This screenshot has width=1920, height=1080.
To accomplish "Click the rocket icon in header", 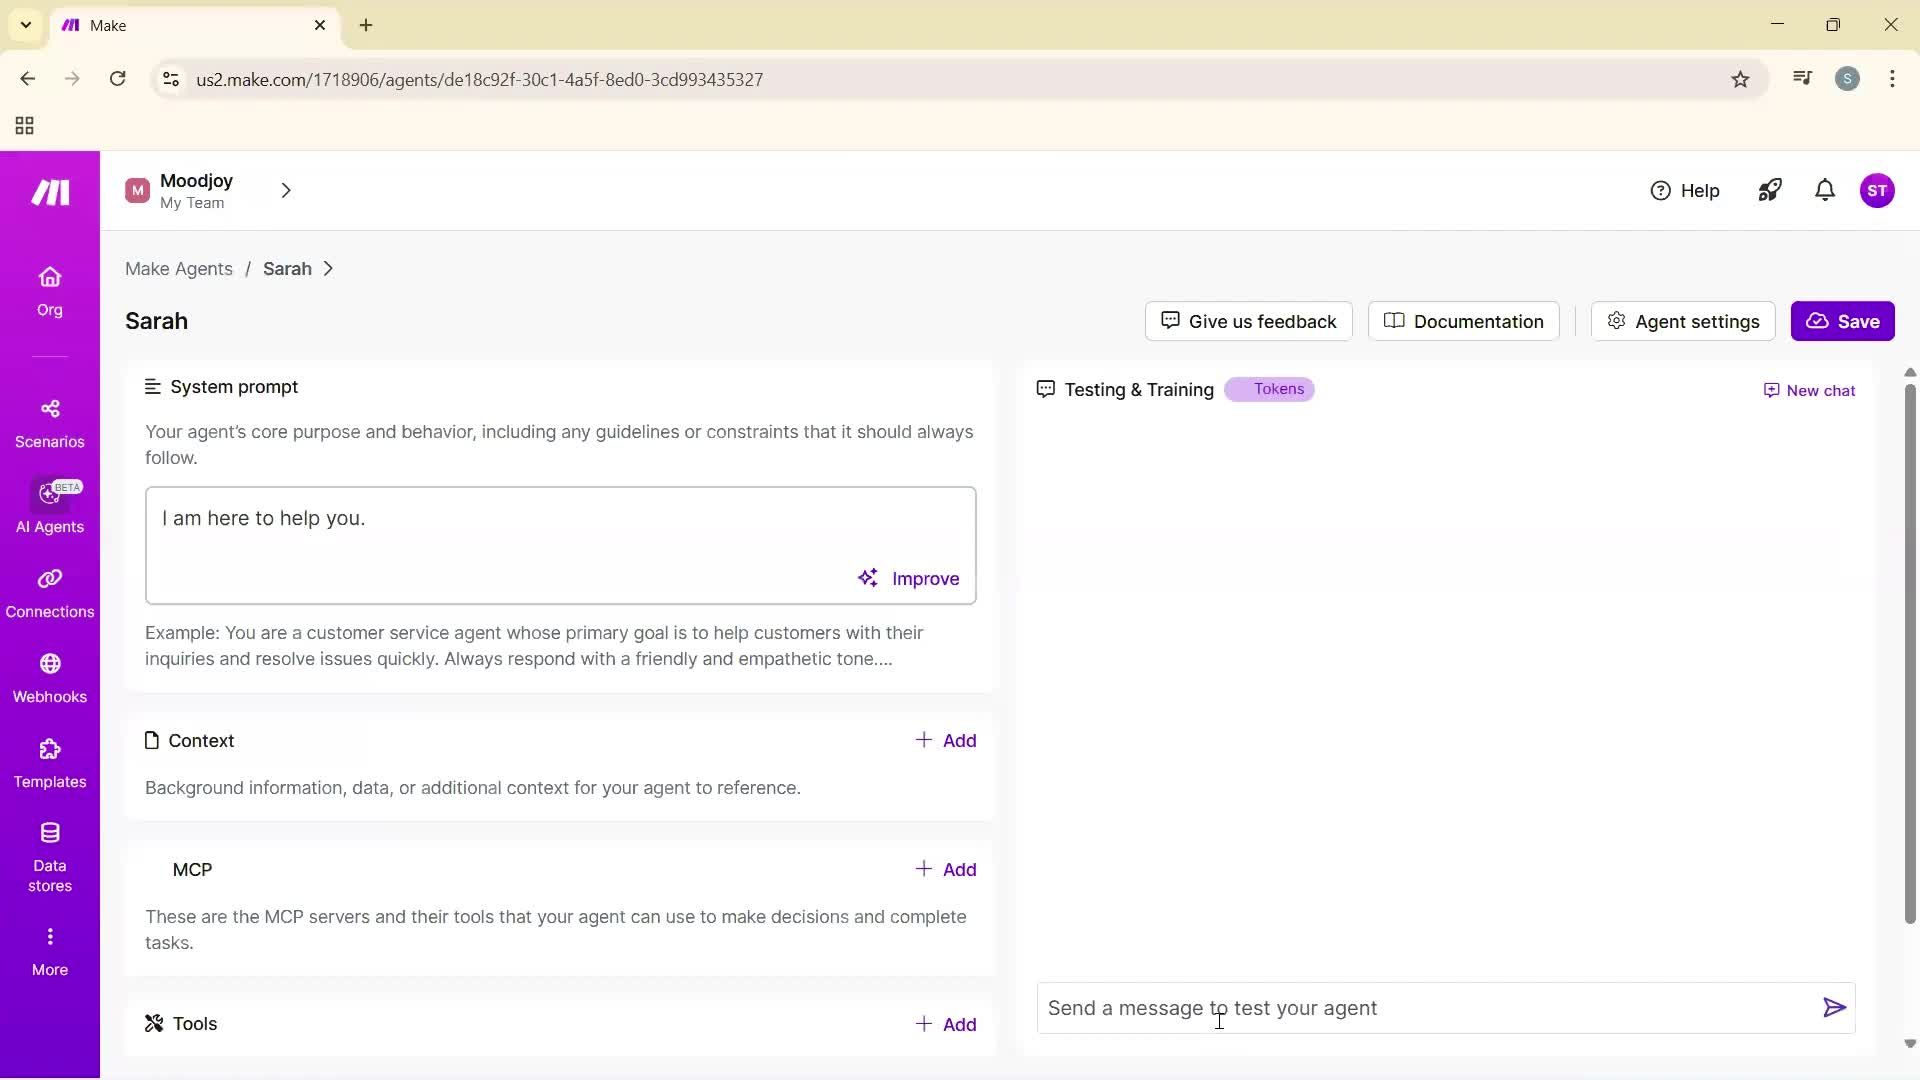I will pos(1770,190).
